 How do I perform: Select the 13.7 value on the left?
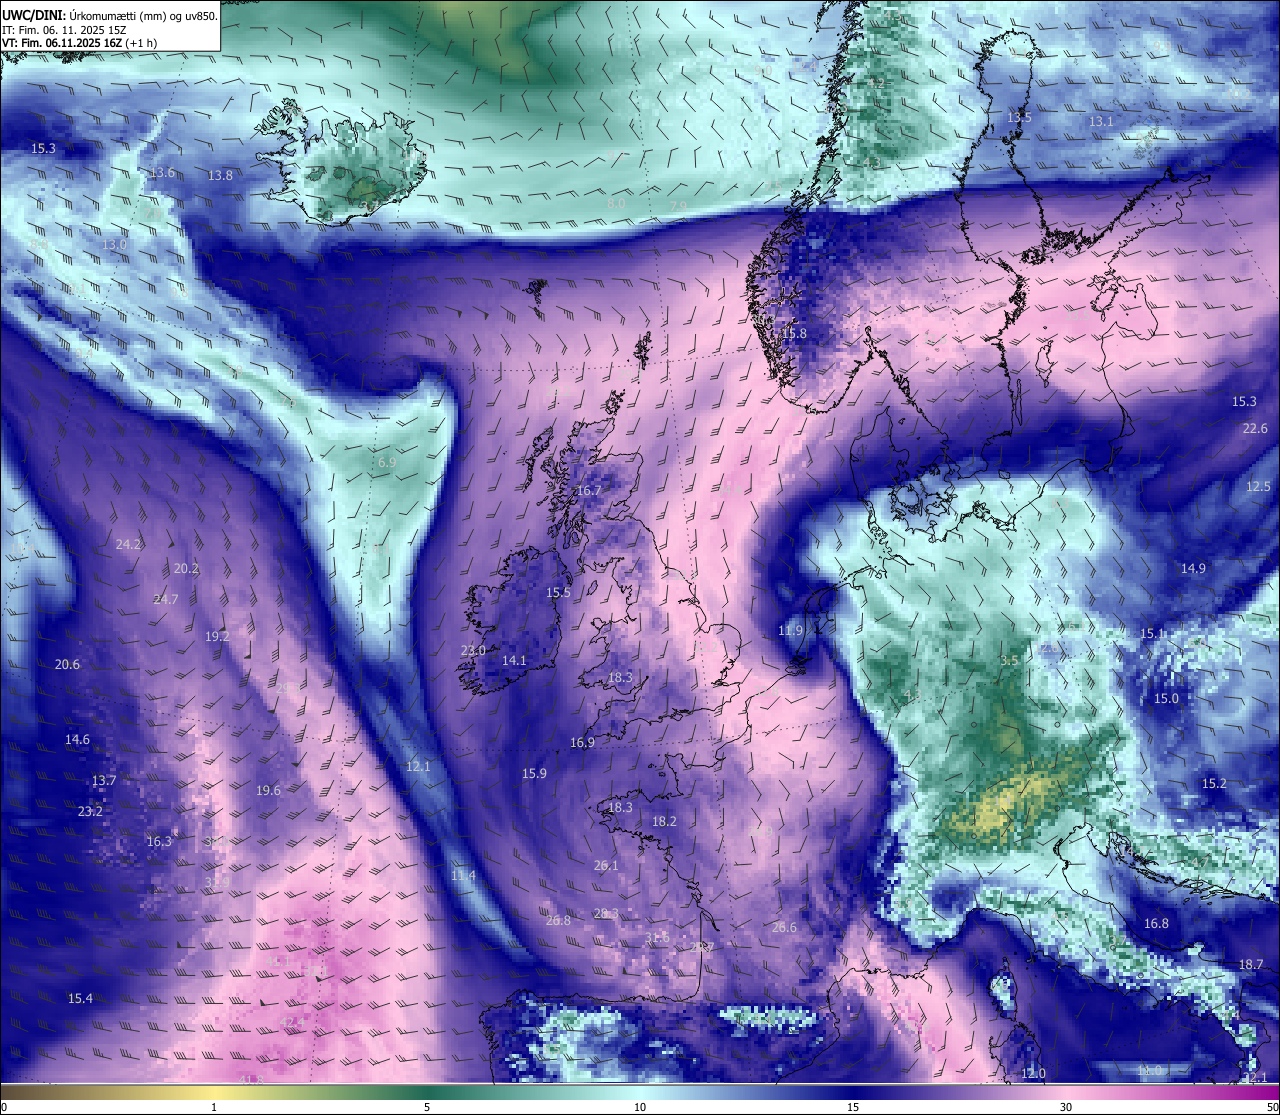(104, 781)
